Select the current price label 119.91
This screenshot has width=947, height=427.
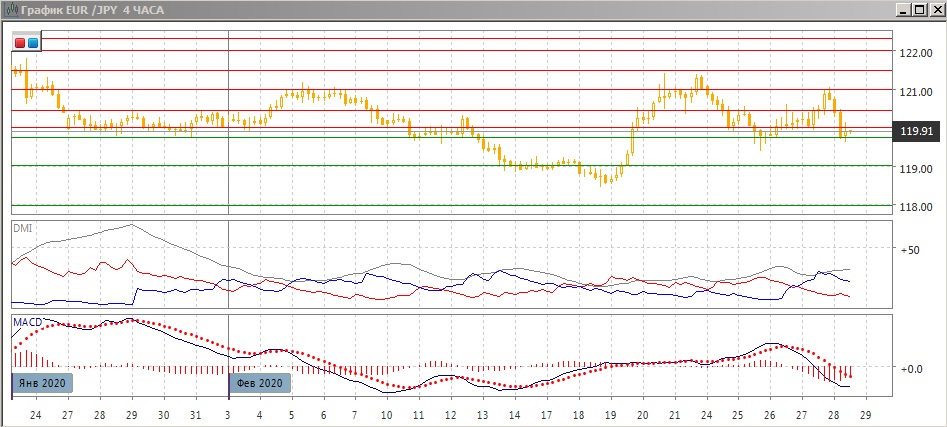pos(917,131)
